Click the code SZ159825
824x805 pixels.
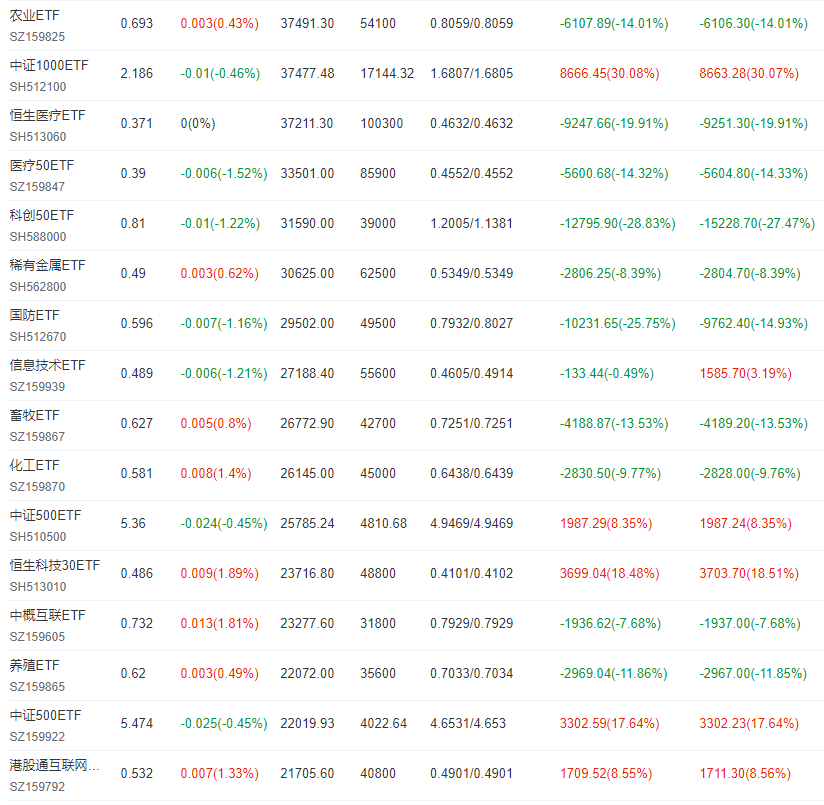[x=37, y=37]
